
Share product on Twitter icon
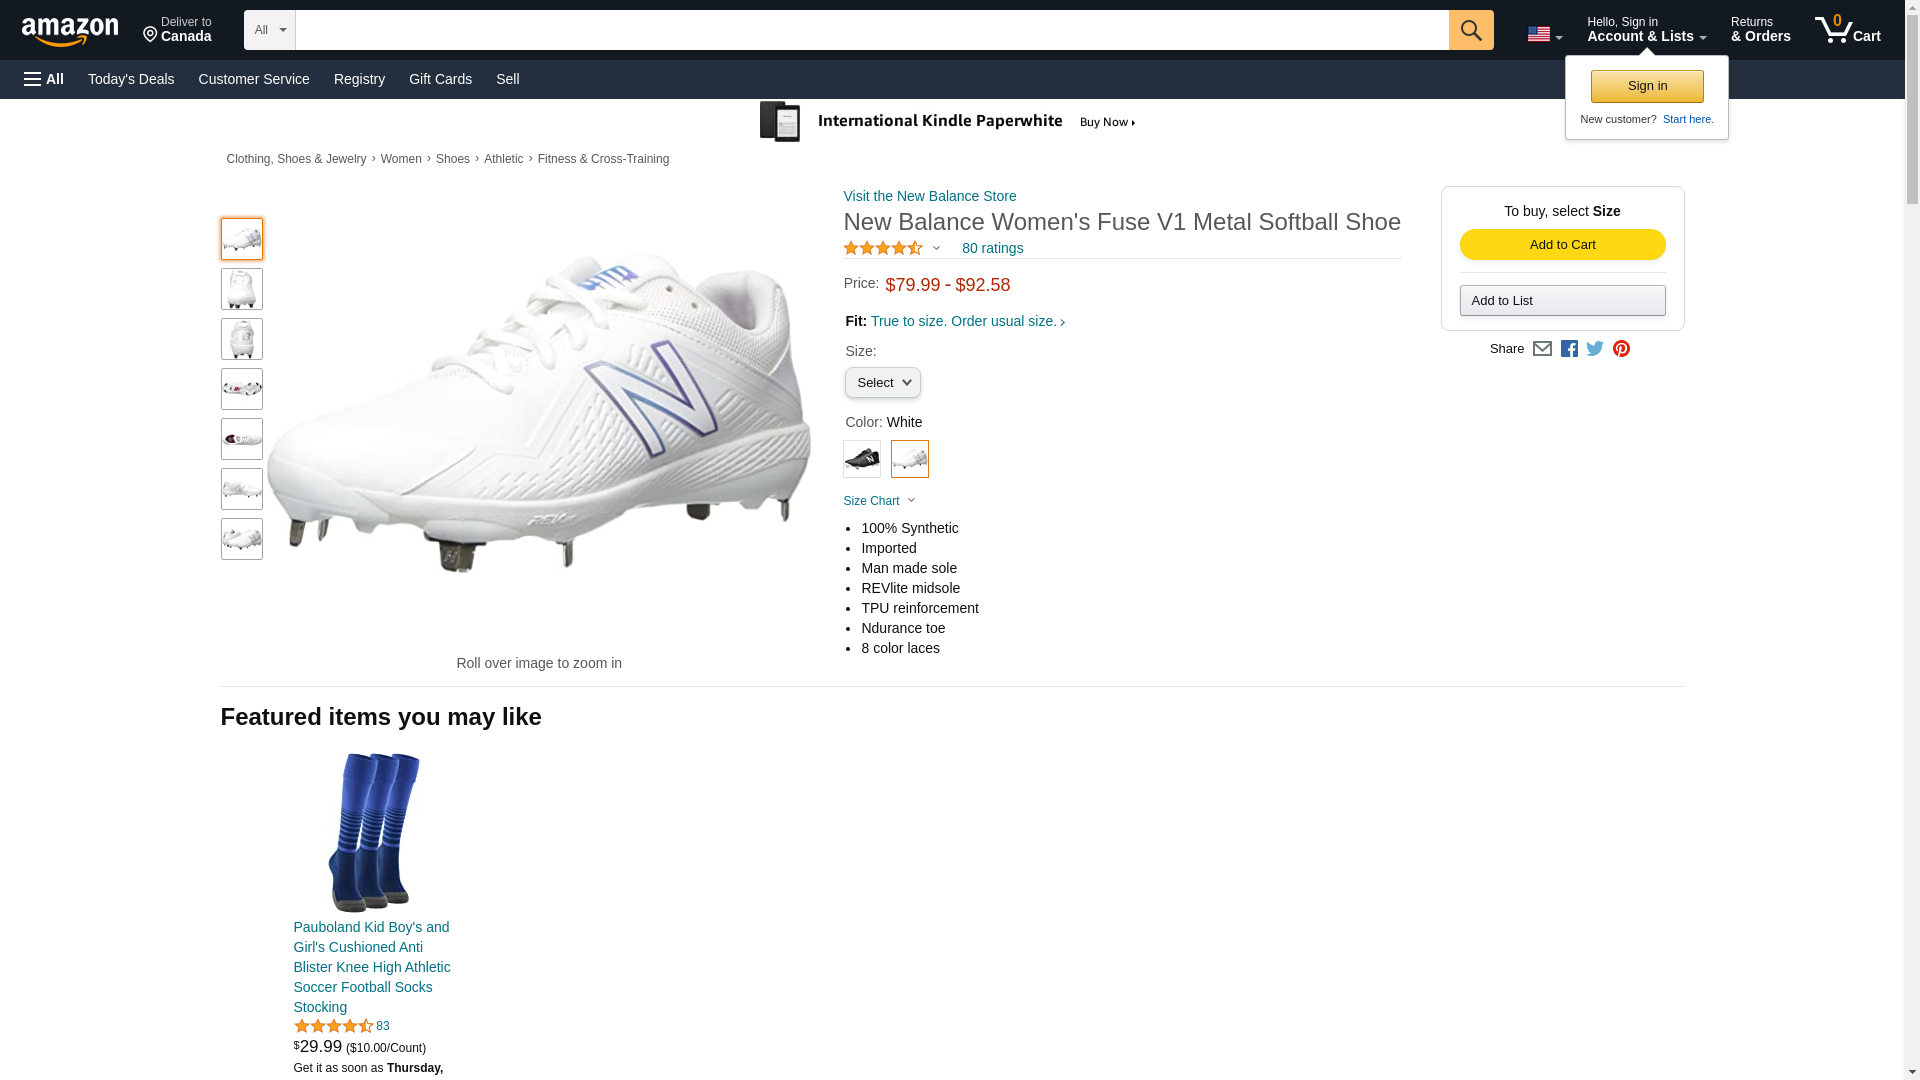(1595, 349)
